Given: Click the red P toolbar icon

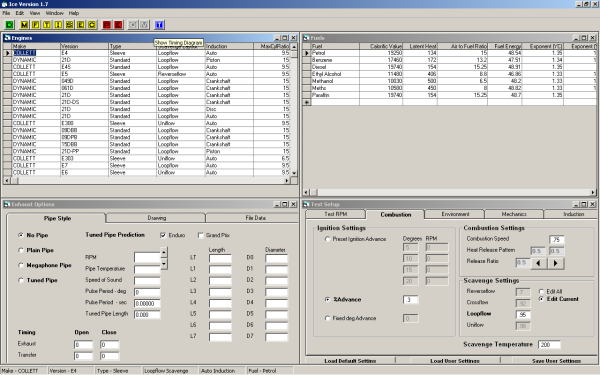Looking at the screenshot, I should (107, 25).
